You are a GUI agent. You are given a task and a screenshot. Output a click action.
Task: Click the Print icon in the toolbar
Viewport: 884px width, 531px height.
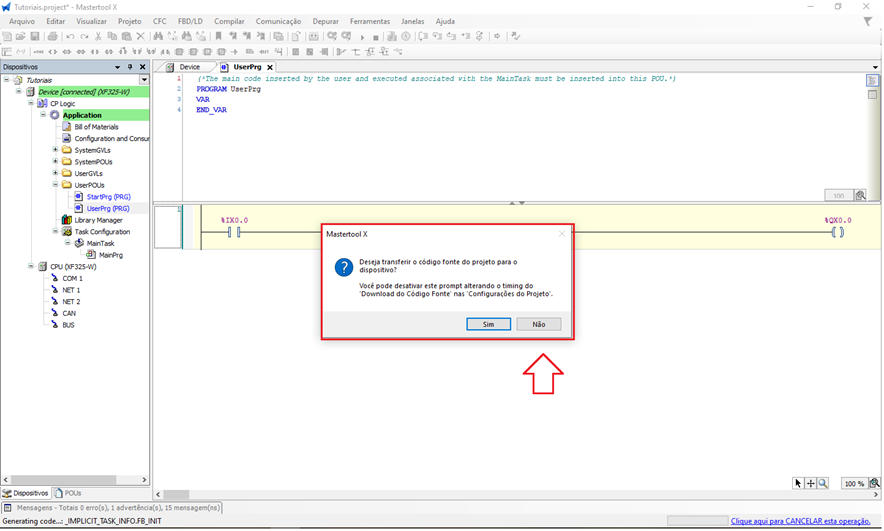(53, 37)
